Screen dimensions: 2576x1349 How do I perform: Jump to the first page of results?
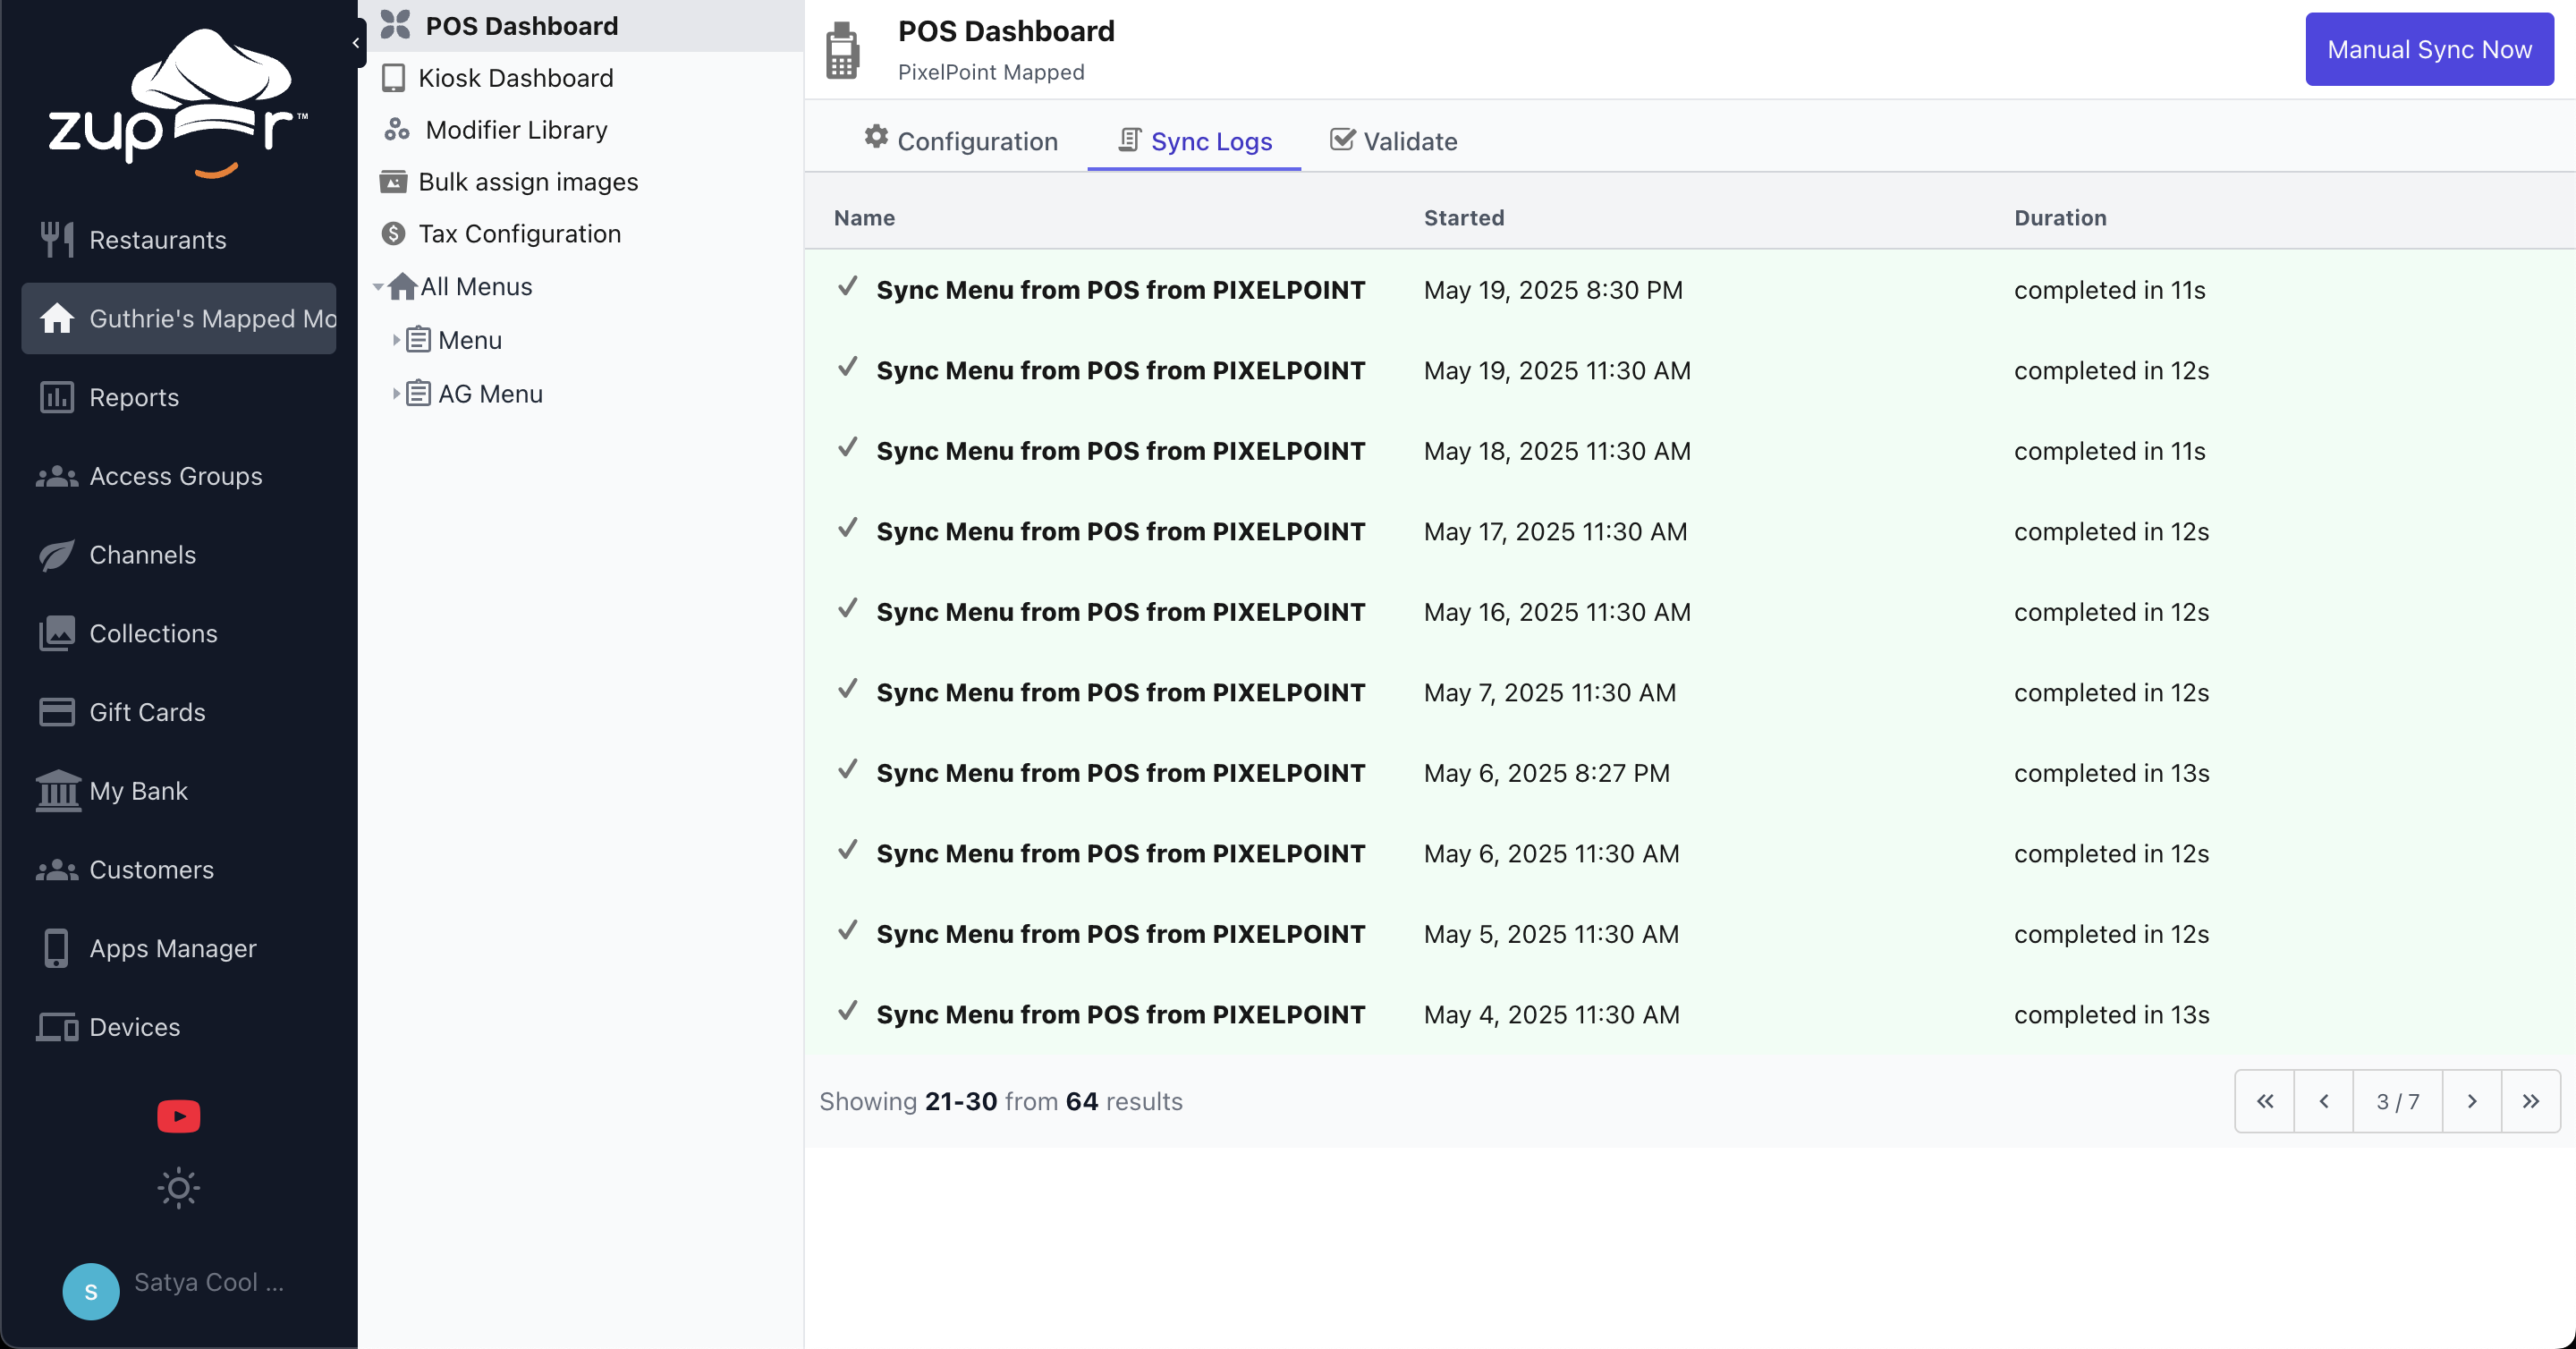pyautogui.click(x=2264, y=1101)
